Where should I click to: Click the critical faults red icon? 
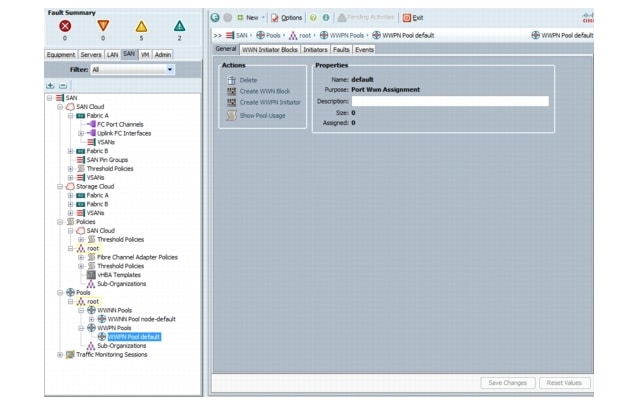pos(65,26)
